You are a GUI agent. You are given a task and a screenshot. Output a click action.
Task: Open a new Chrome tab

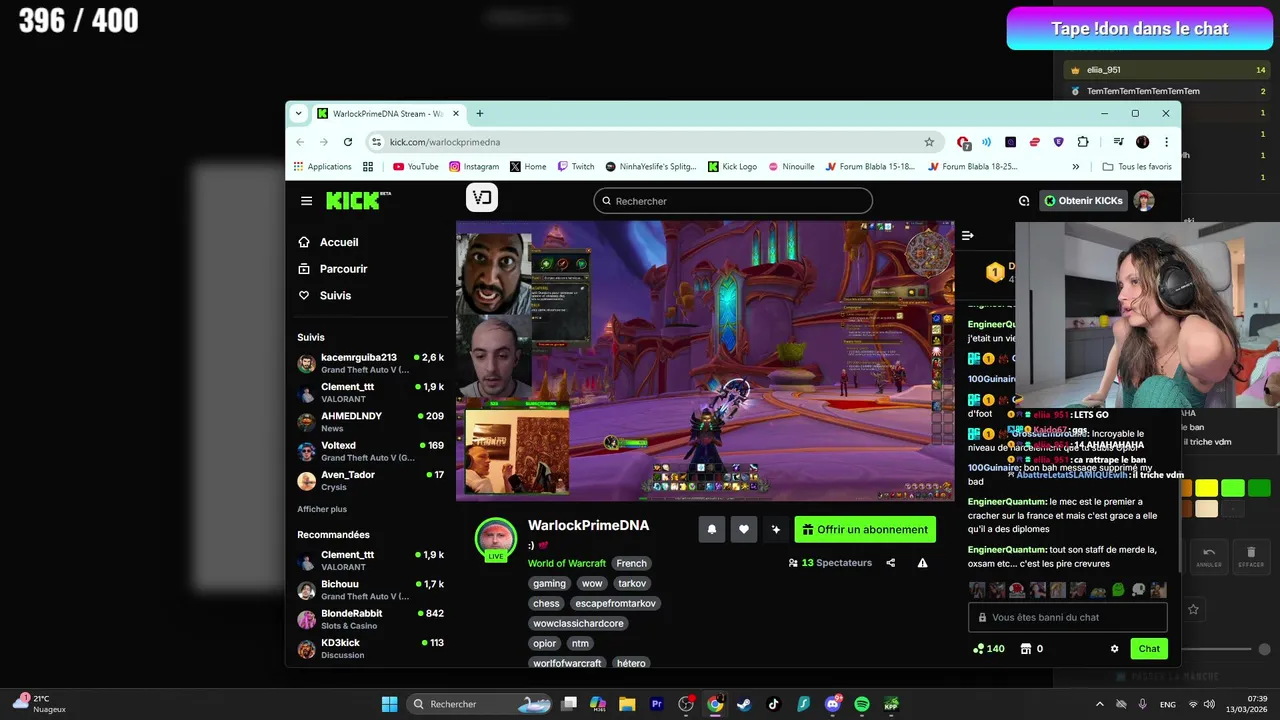[480, 114]
